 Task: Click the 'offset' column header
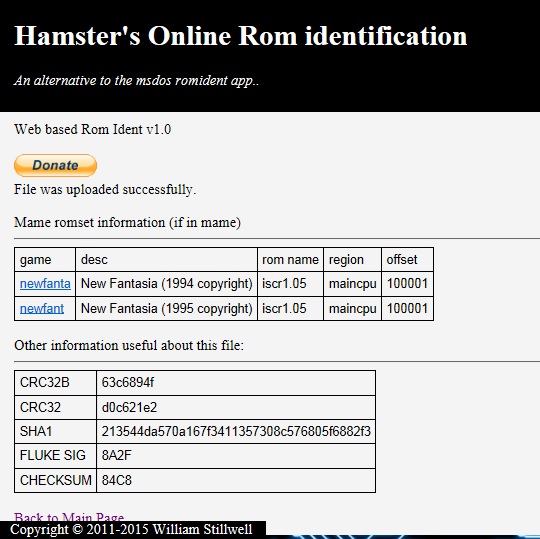(407, 259)
